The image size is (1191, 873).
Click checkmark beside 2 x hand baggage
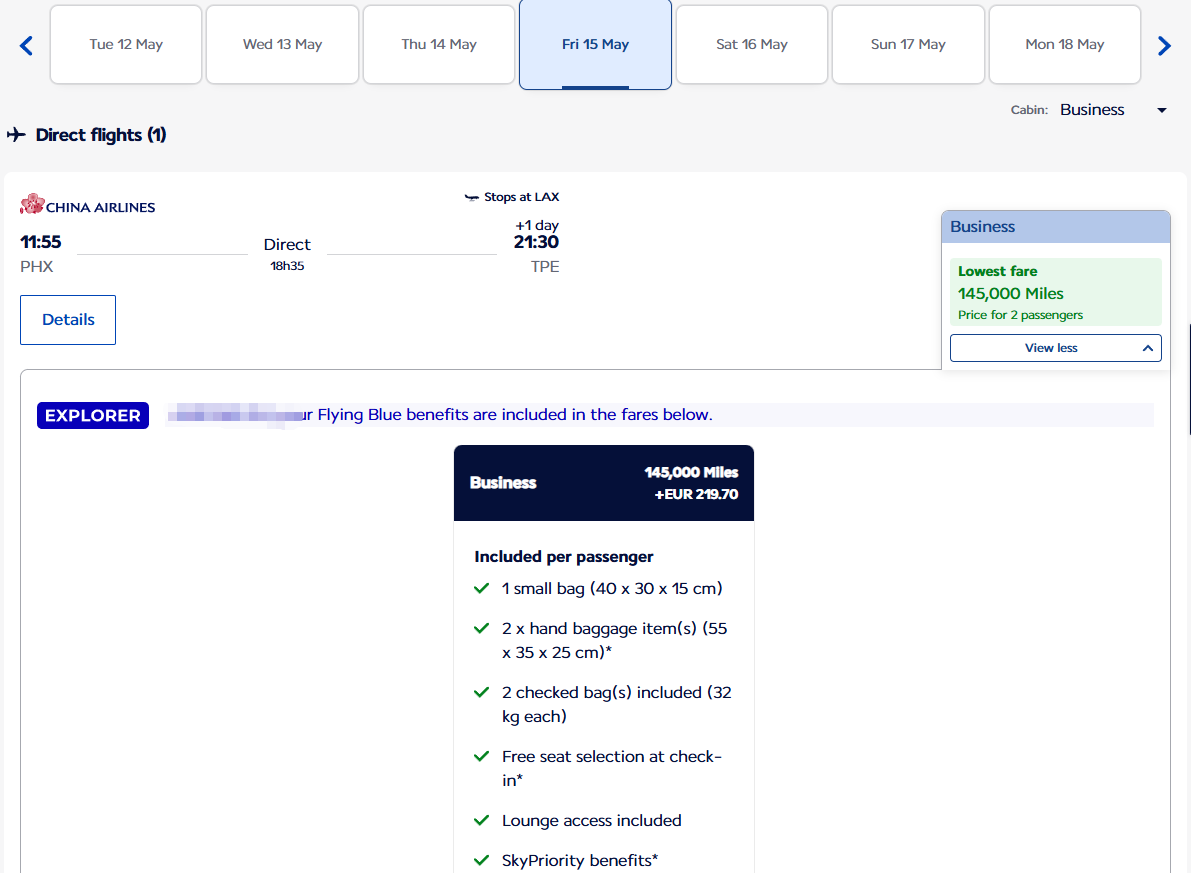click(481, 628)
